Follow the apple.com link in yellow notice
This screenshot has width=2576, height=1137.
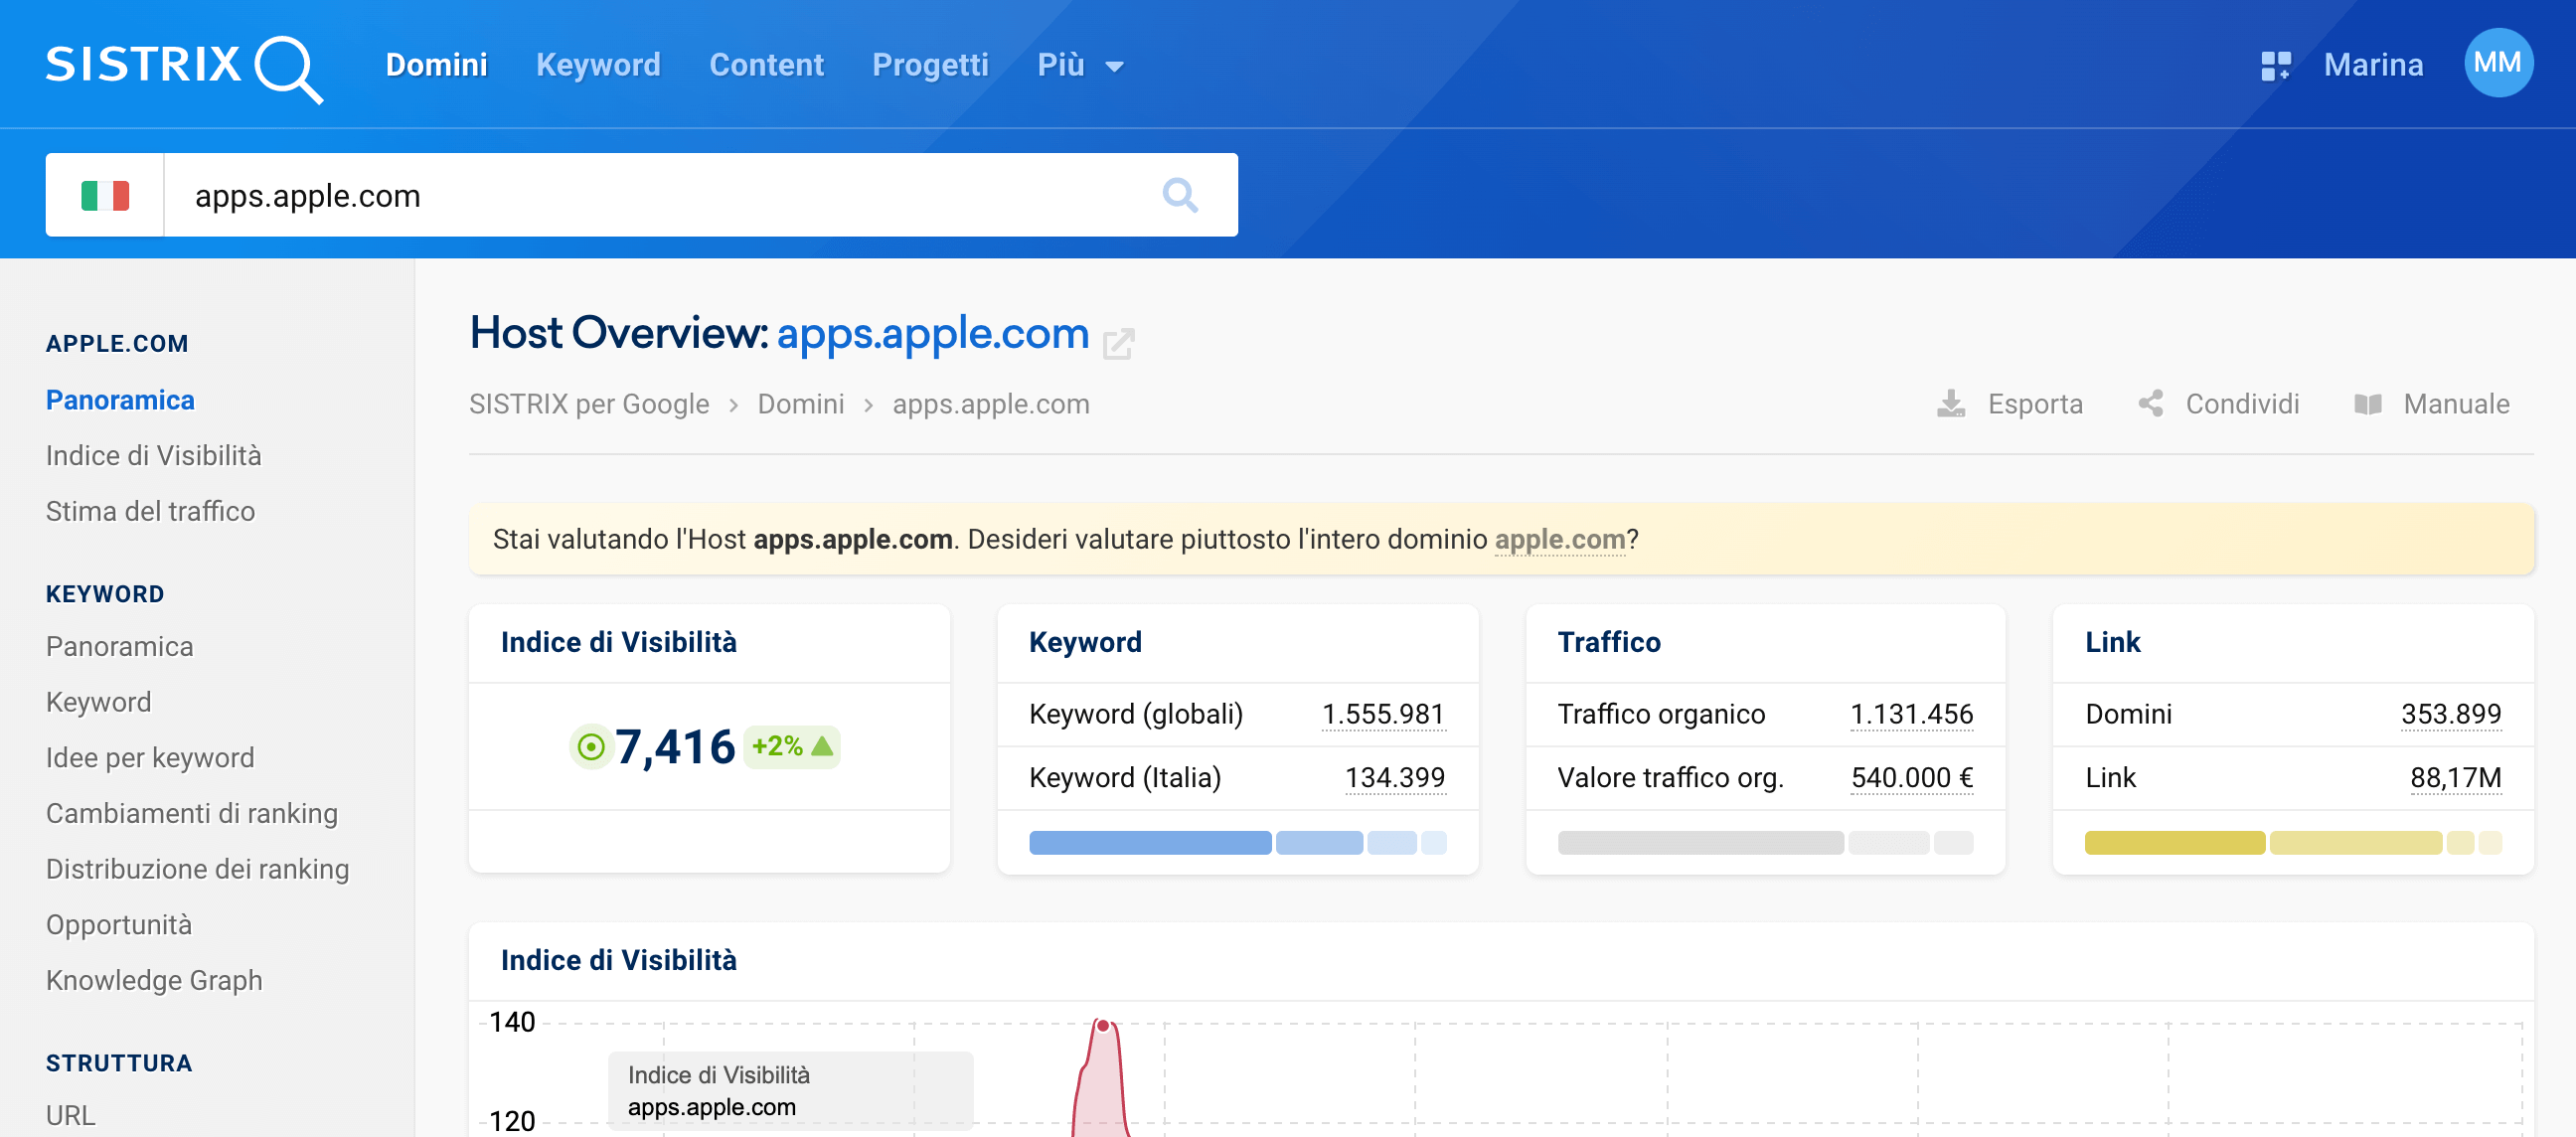[1559, 539]
